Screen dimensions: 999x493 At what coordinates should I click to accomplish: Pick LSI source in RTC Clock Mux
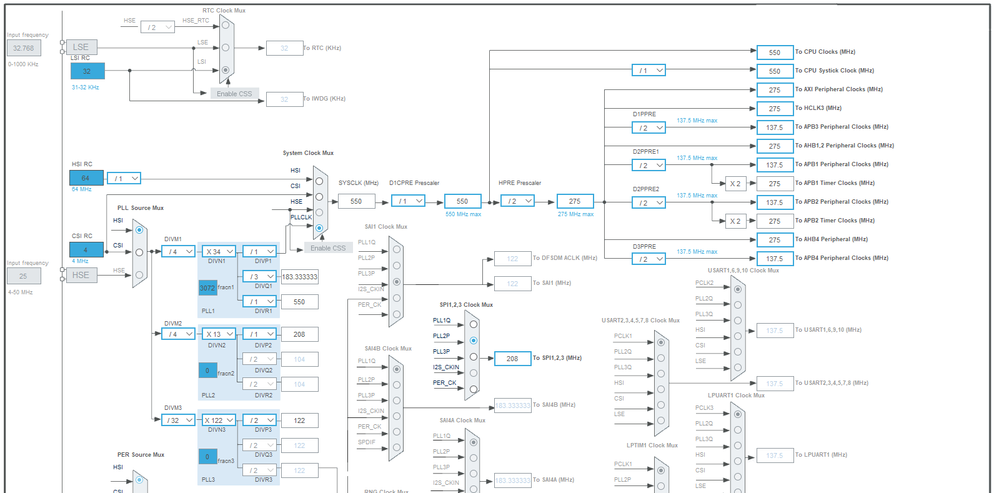pyautogui.click(x=226, y=70)
